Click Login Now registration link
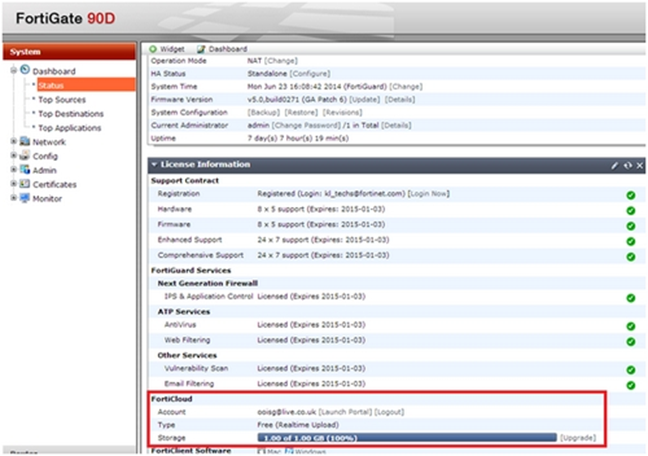The height and width of the screenshot is (456, 648). pyautogui.click(x=429, y=193)
